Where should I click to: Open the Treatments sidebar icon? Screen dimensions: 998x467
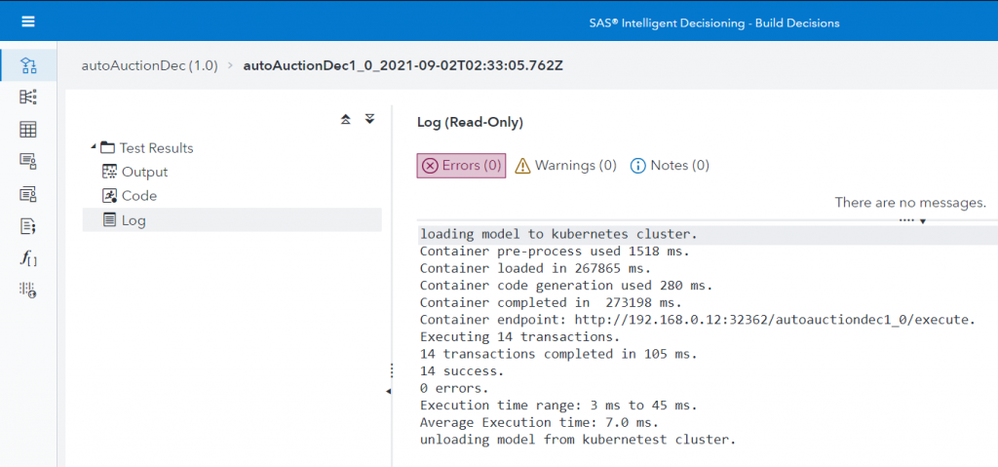28,162
